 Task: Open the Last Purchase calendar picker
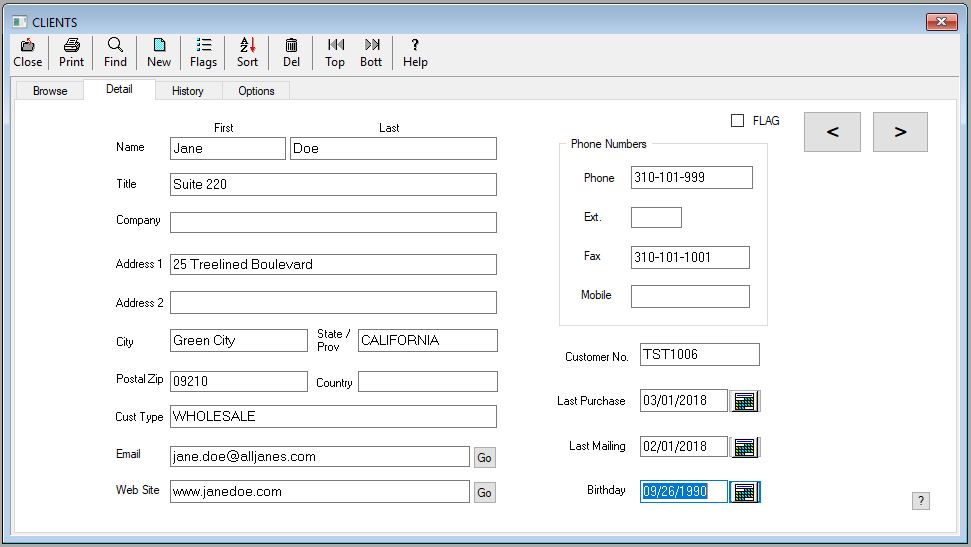click(x=744, y=401)
